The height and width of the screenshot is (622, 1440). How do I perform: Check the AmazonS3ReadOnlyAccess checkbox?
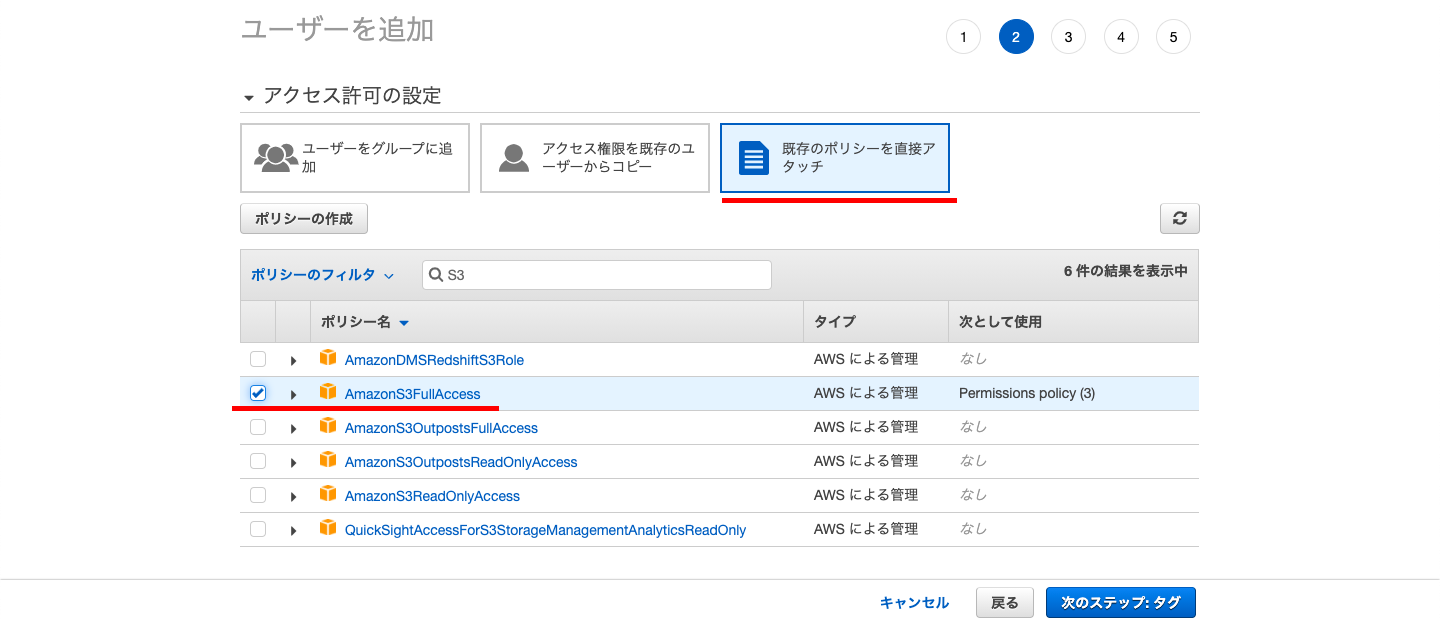[258, 495]
